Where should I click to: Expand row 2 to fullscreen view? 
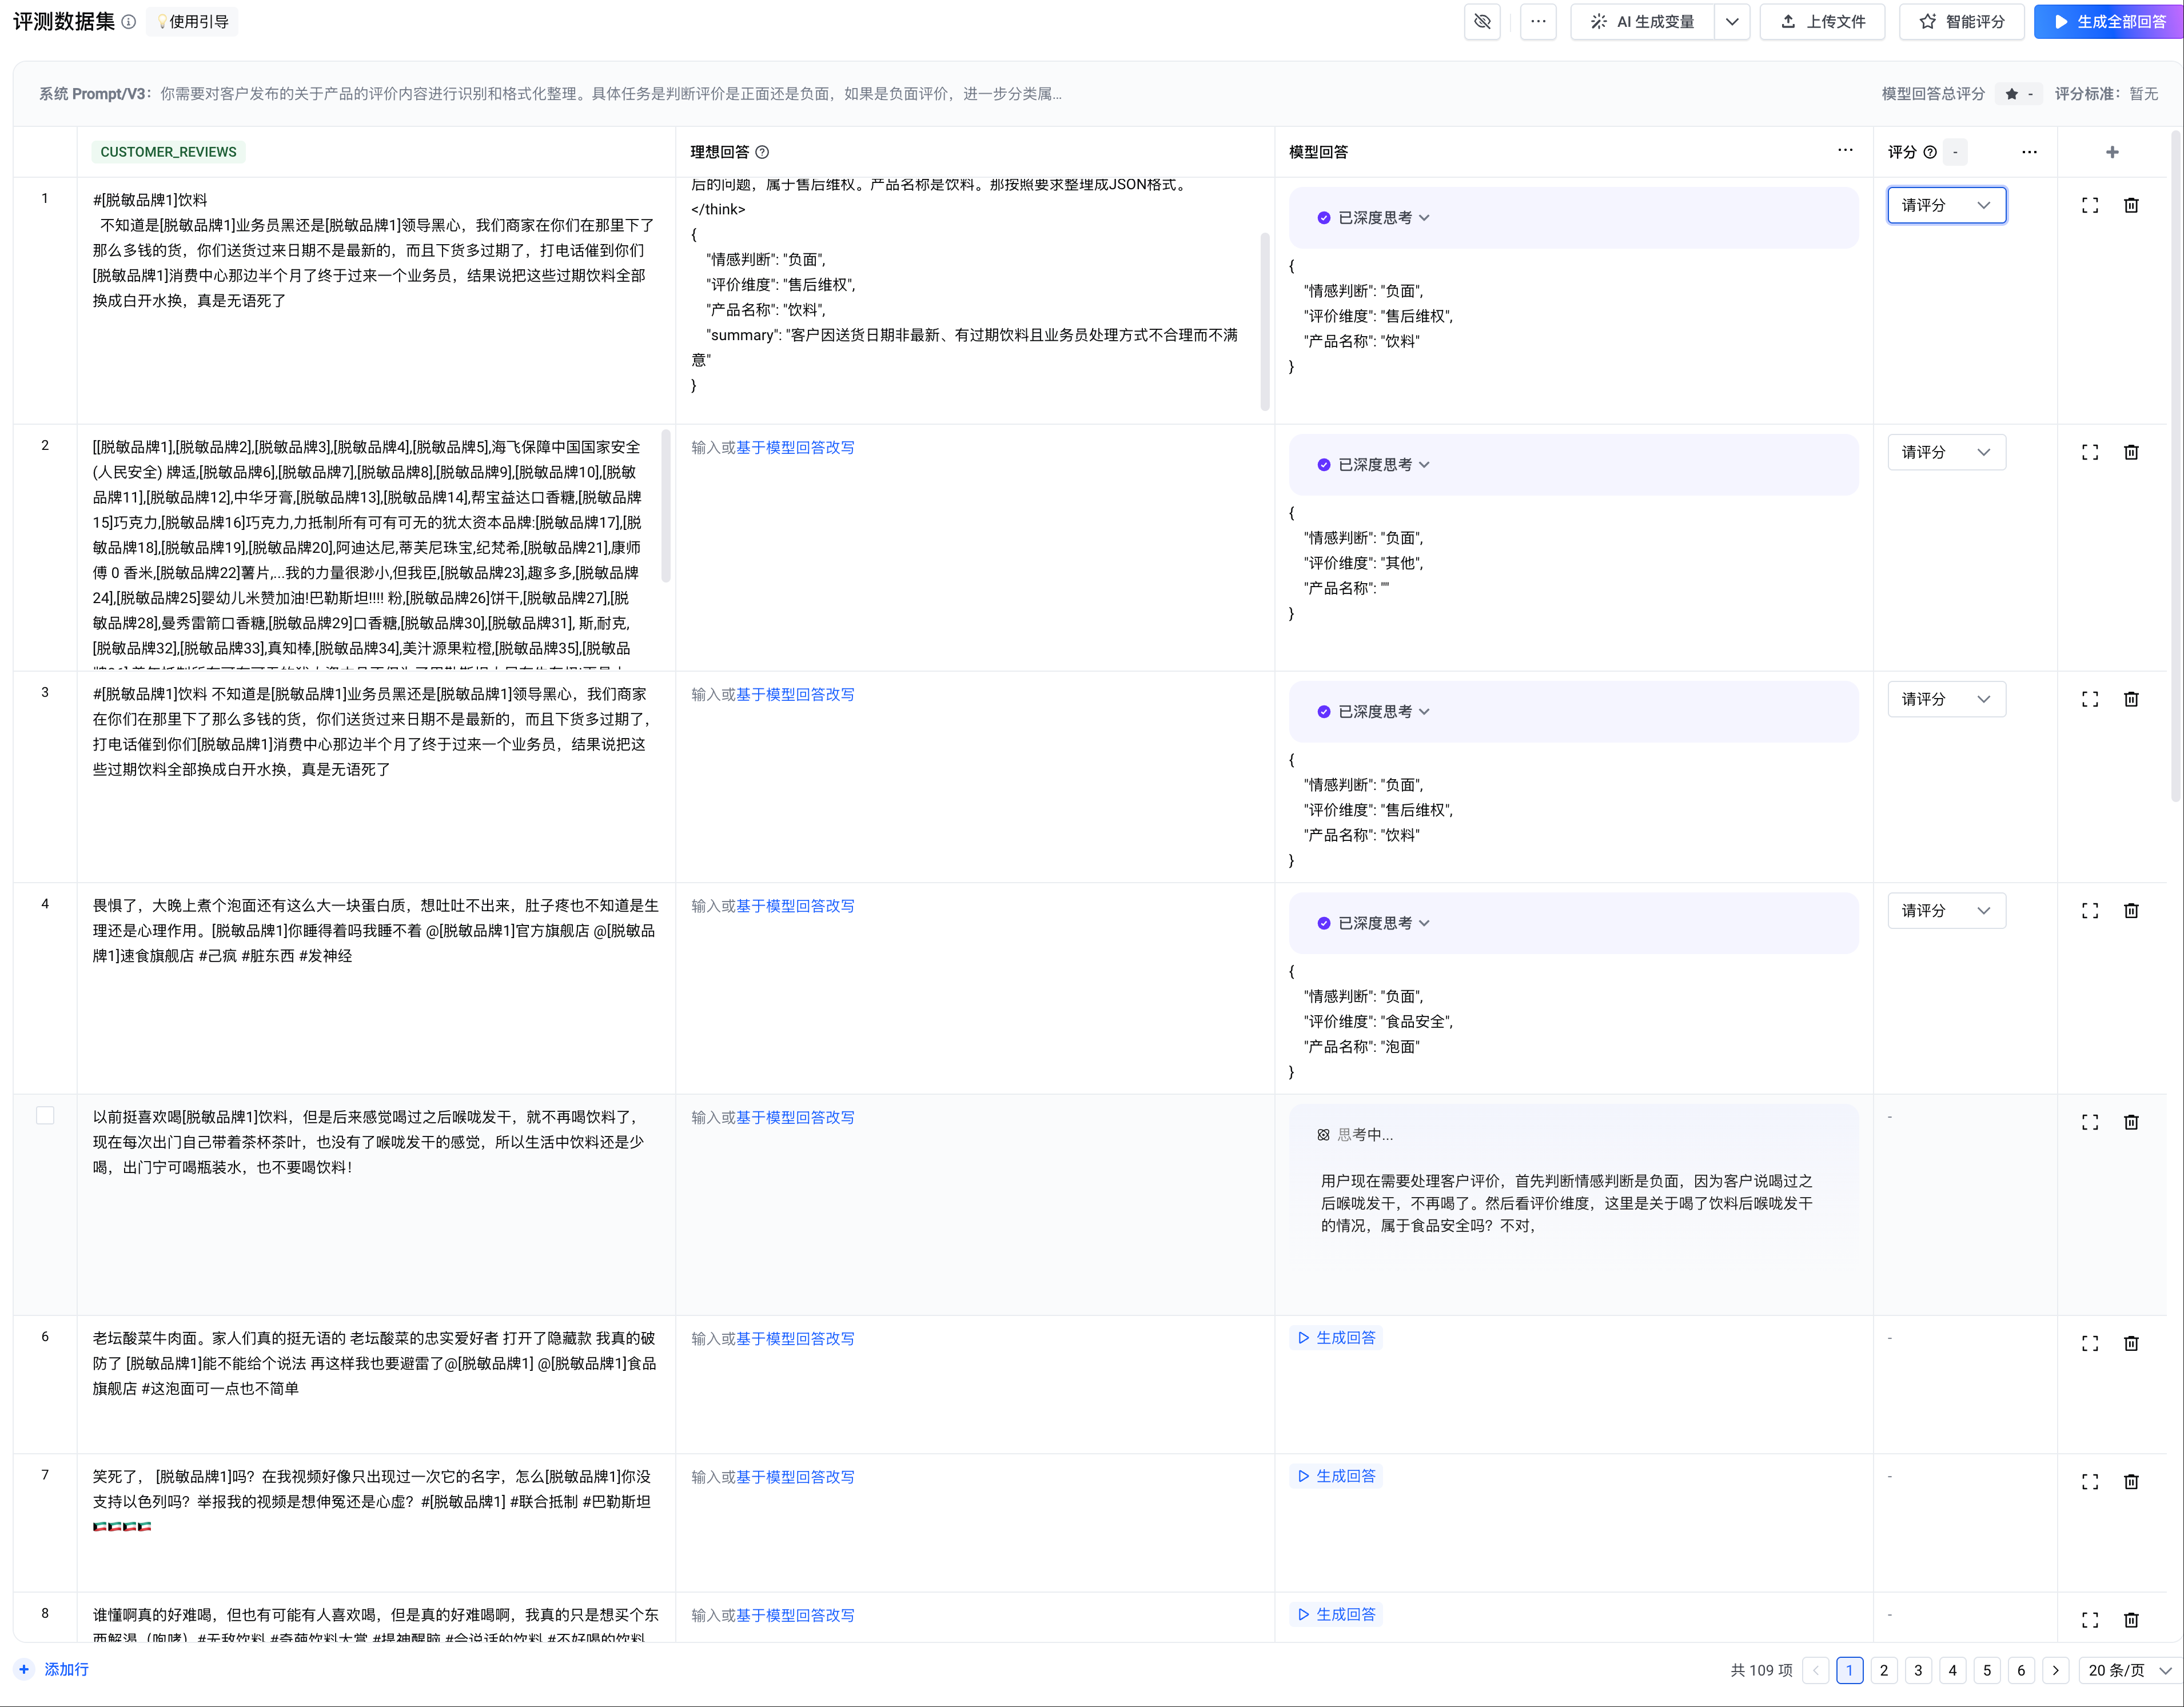tap(2089, 452)
